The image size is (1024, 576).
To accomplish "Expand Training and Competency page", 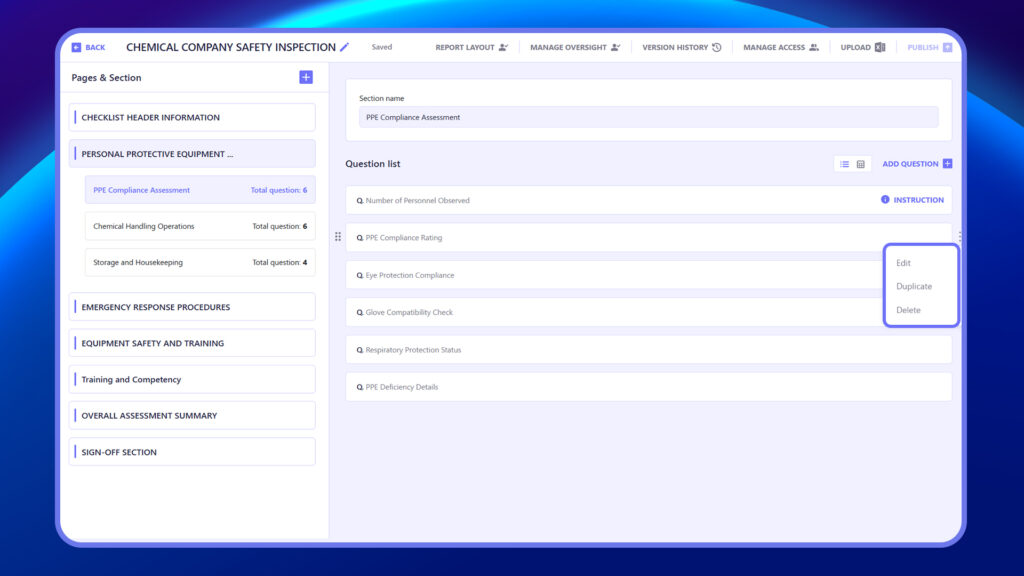I will click(192, 379).
